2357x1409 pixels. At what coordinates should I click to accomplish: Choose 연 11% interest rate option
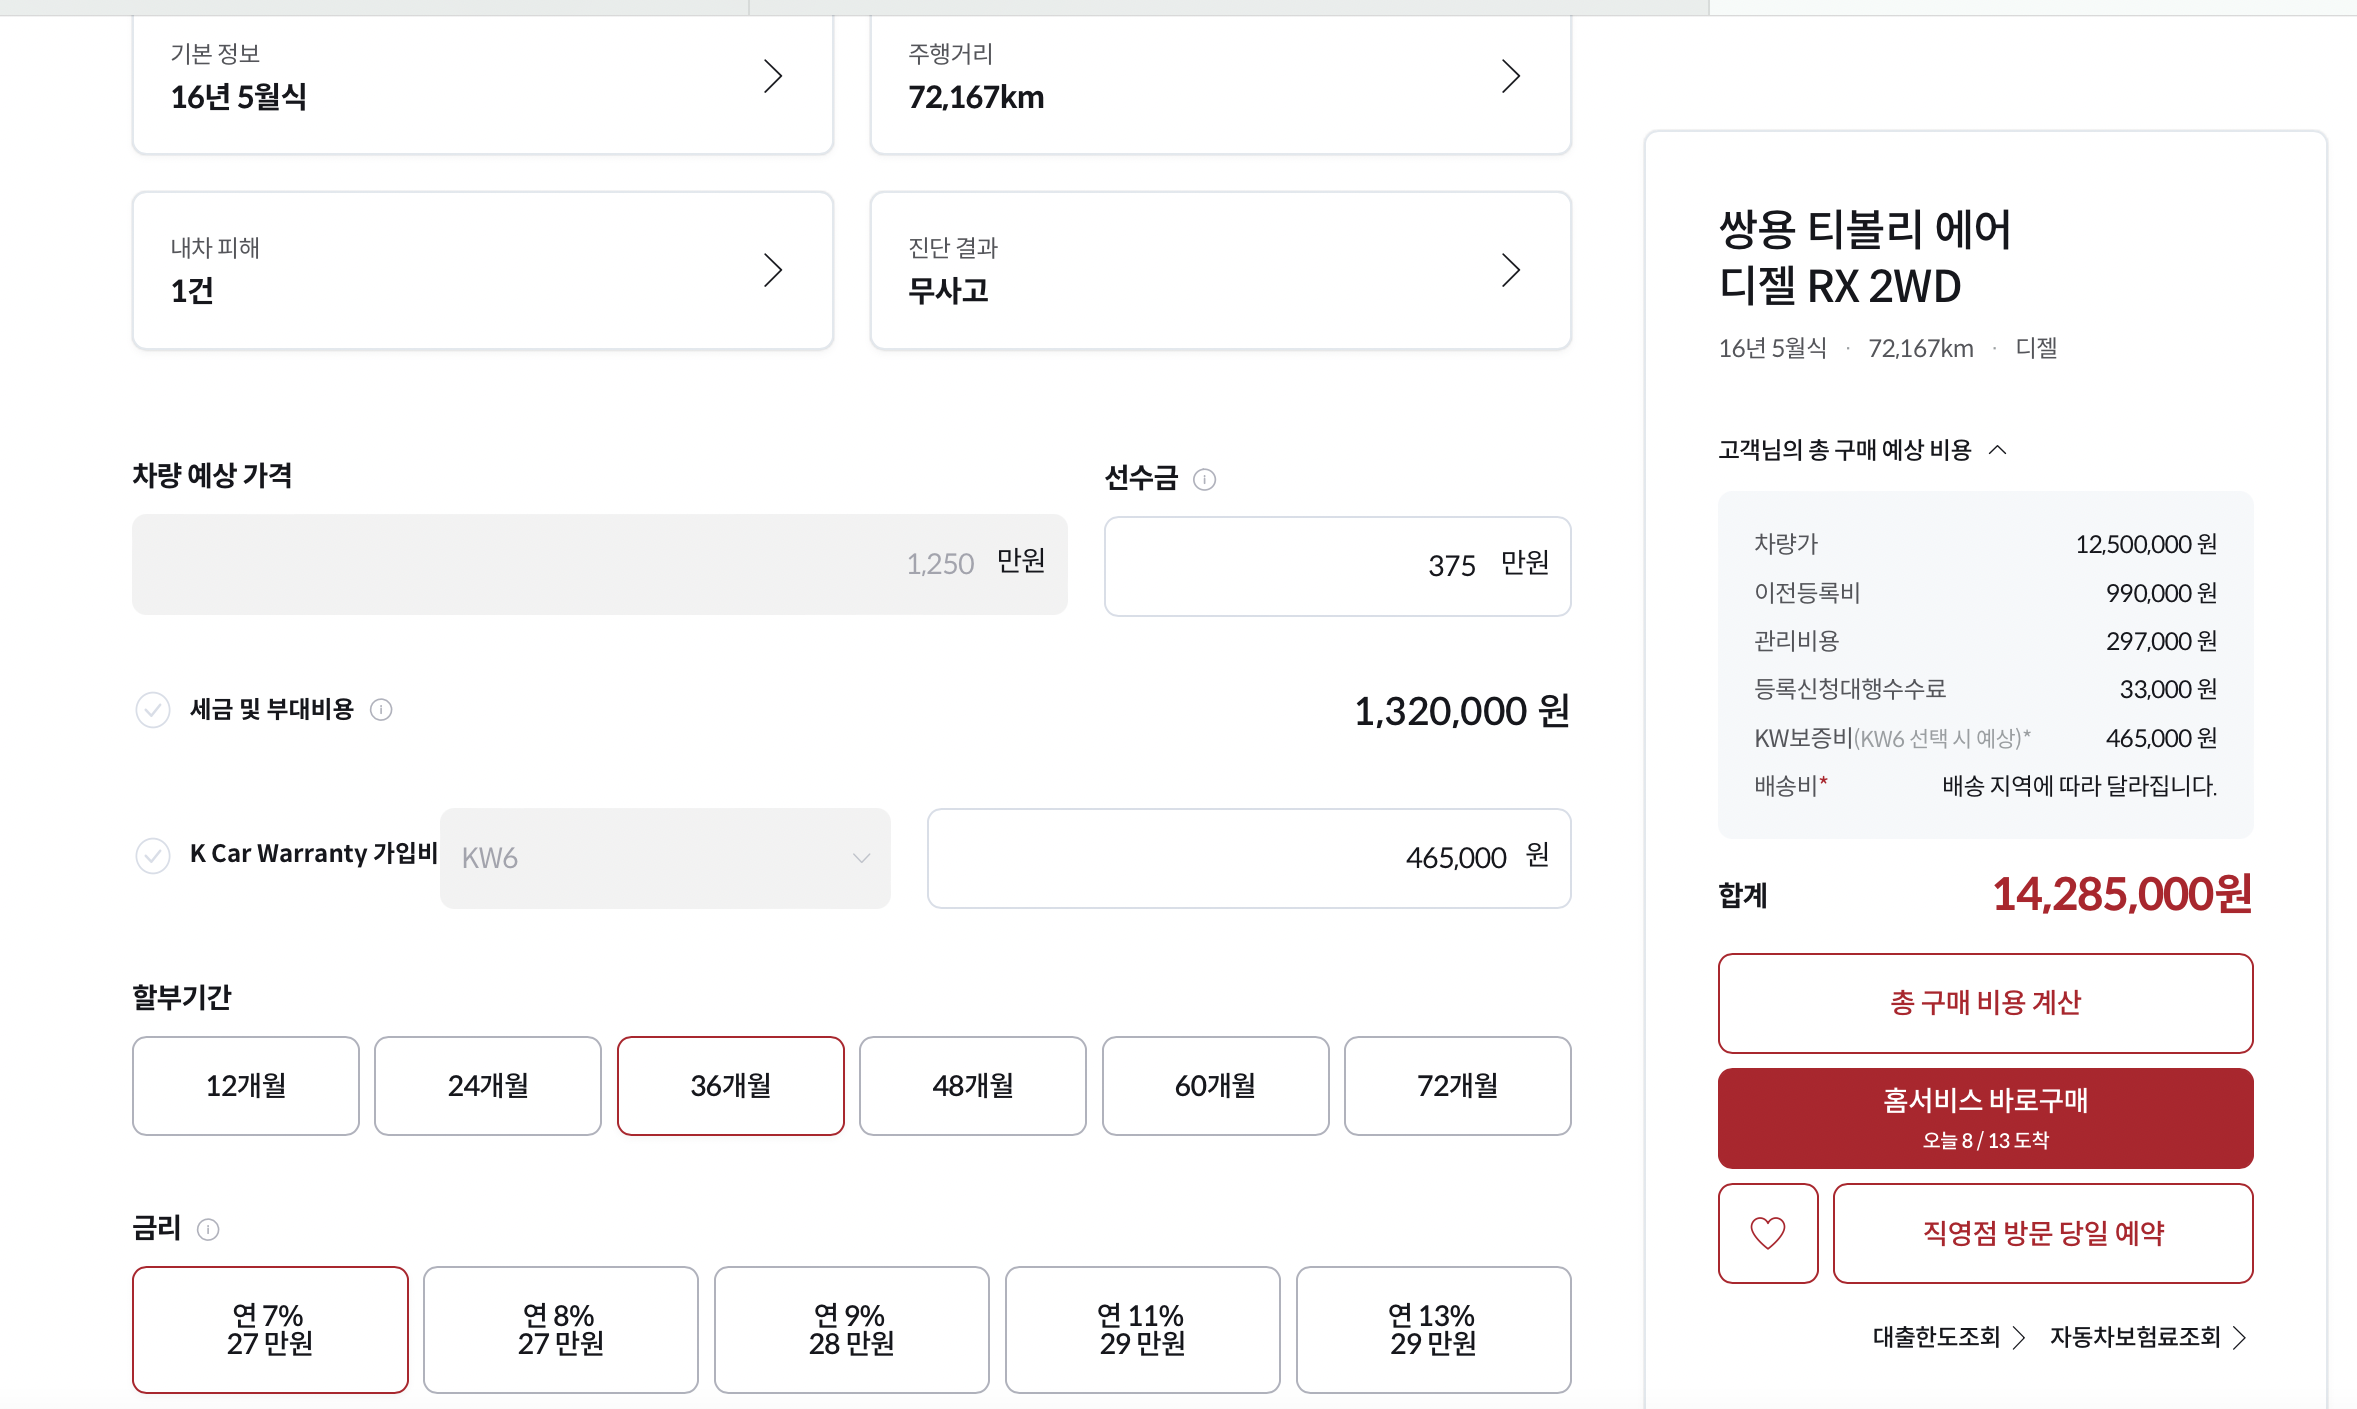pyautogui.click(x=1143, y=1330)
